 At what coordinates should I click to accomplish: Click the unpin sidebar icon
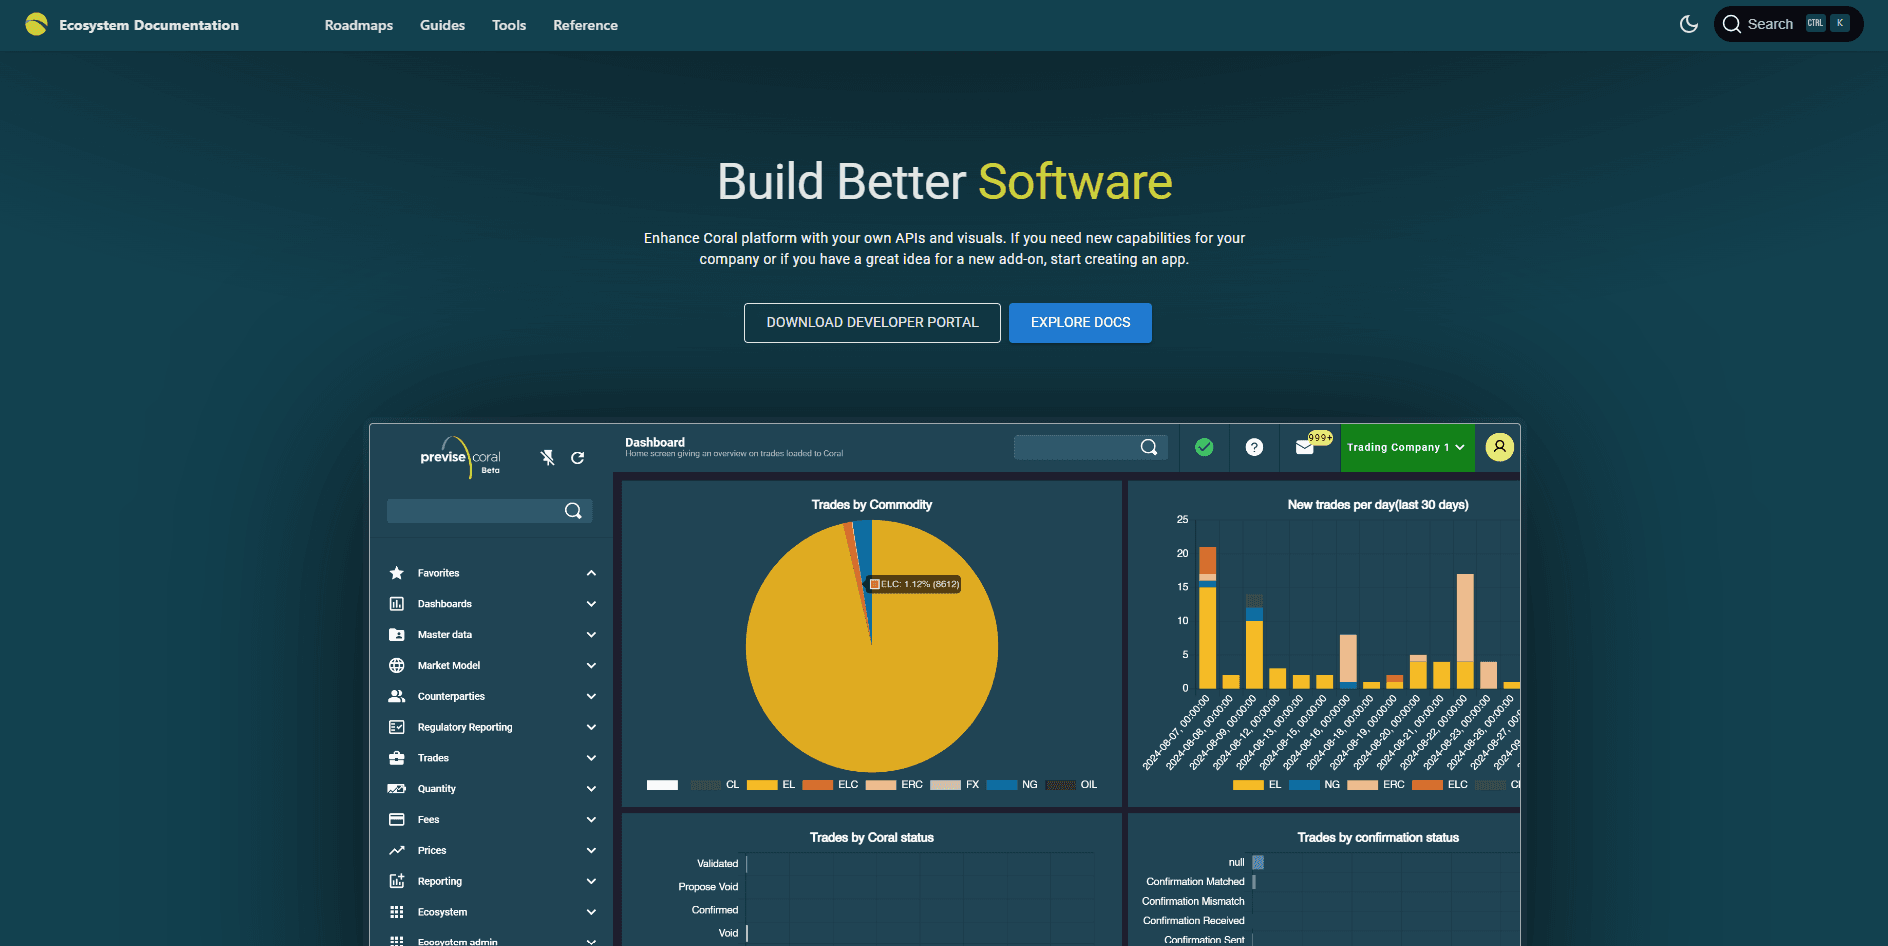pyautogui.click(x=547, y=457)
